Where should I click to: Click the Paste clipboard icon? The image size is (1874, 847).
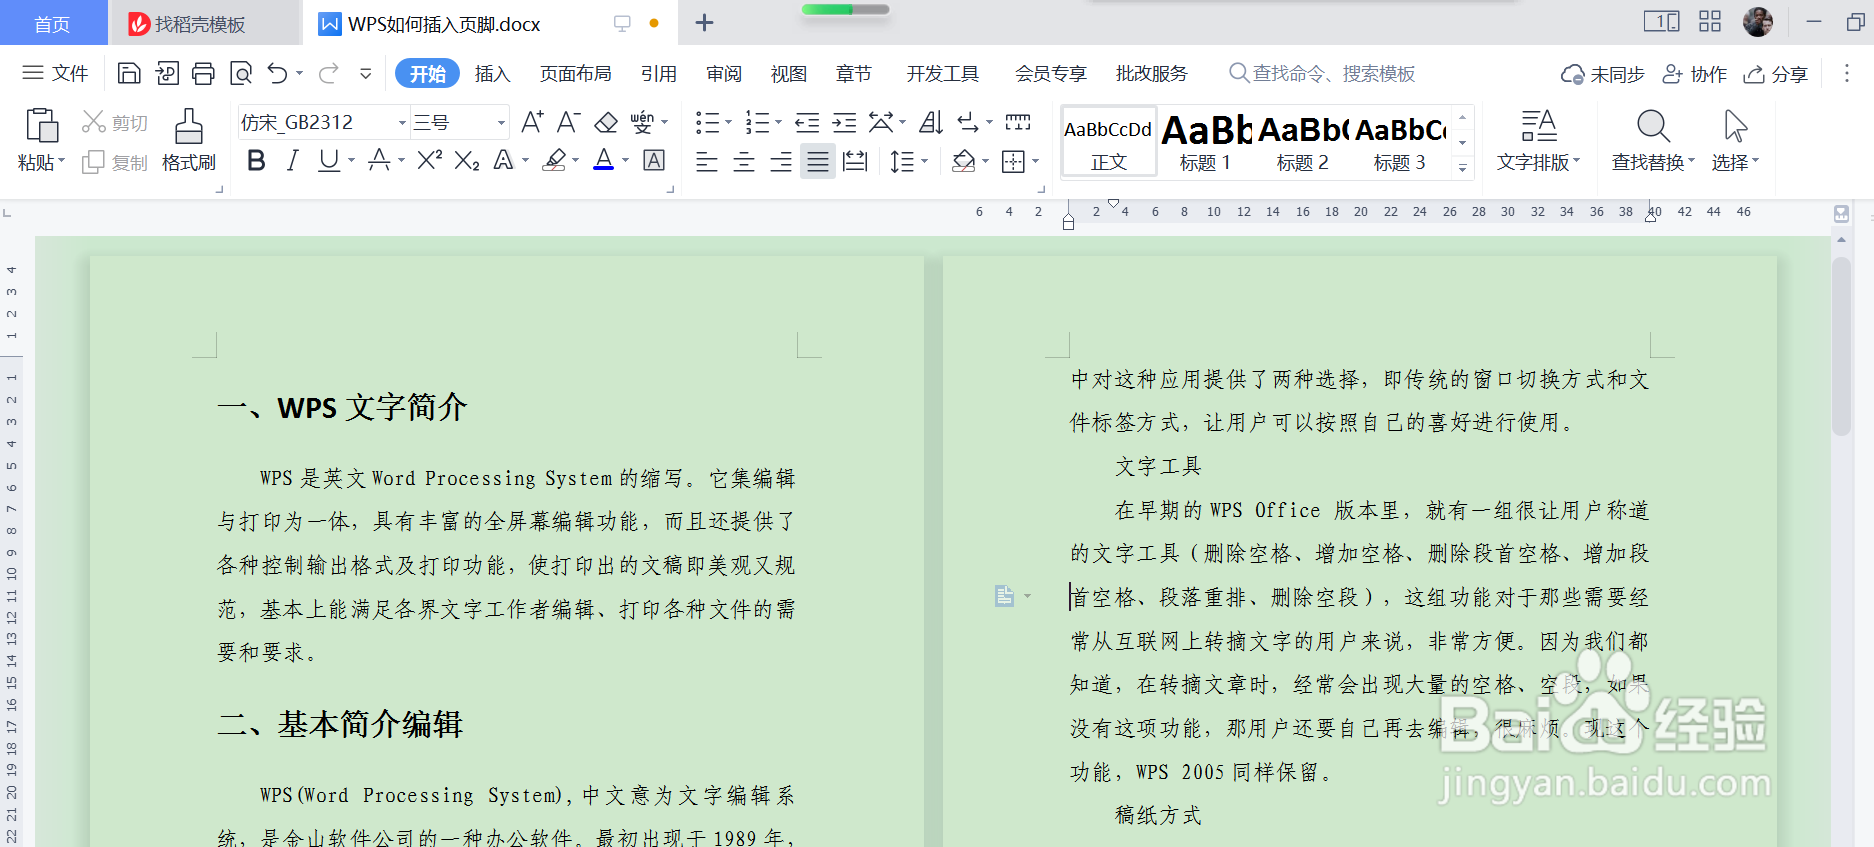tap(41, 126)
